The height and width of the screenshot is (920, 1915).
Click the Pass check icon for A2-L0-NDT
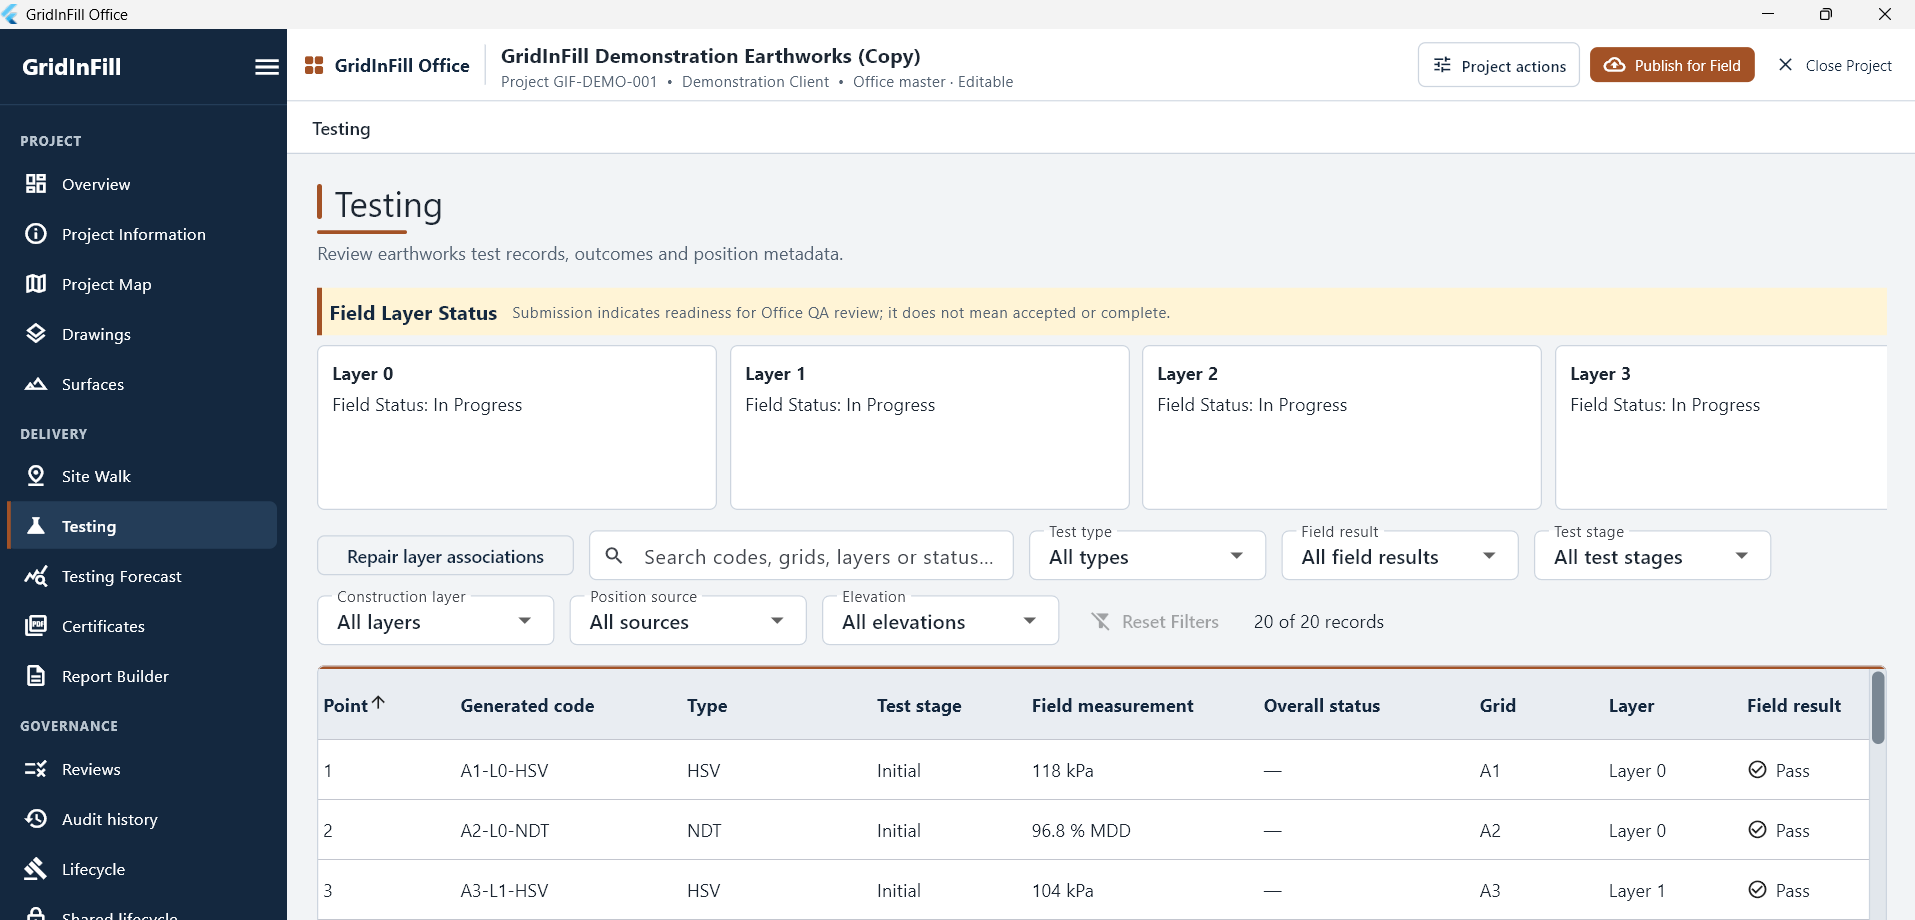click(1757, 829)
